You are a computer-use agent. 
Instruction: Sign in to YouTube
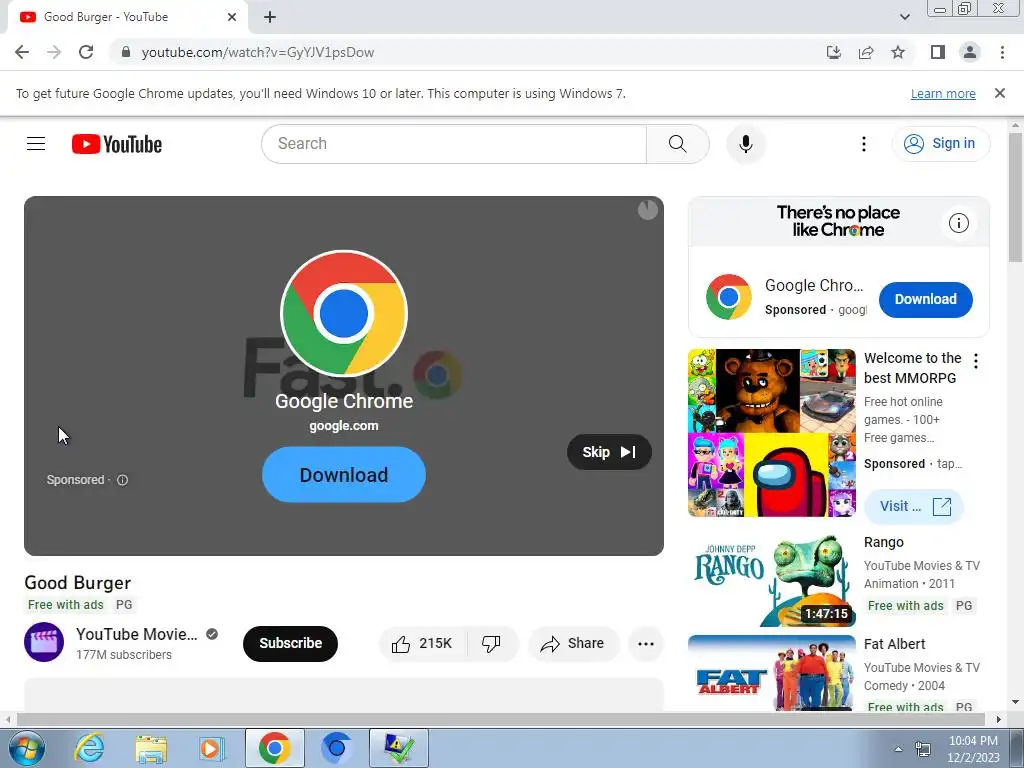point(940,144)
